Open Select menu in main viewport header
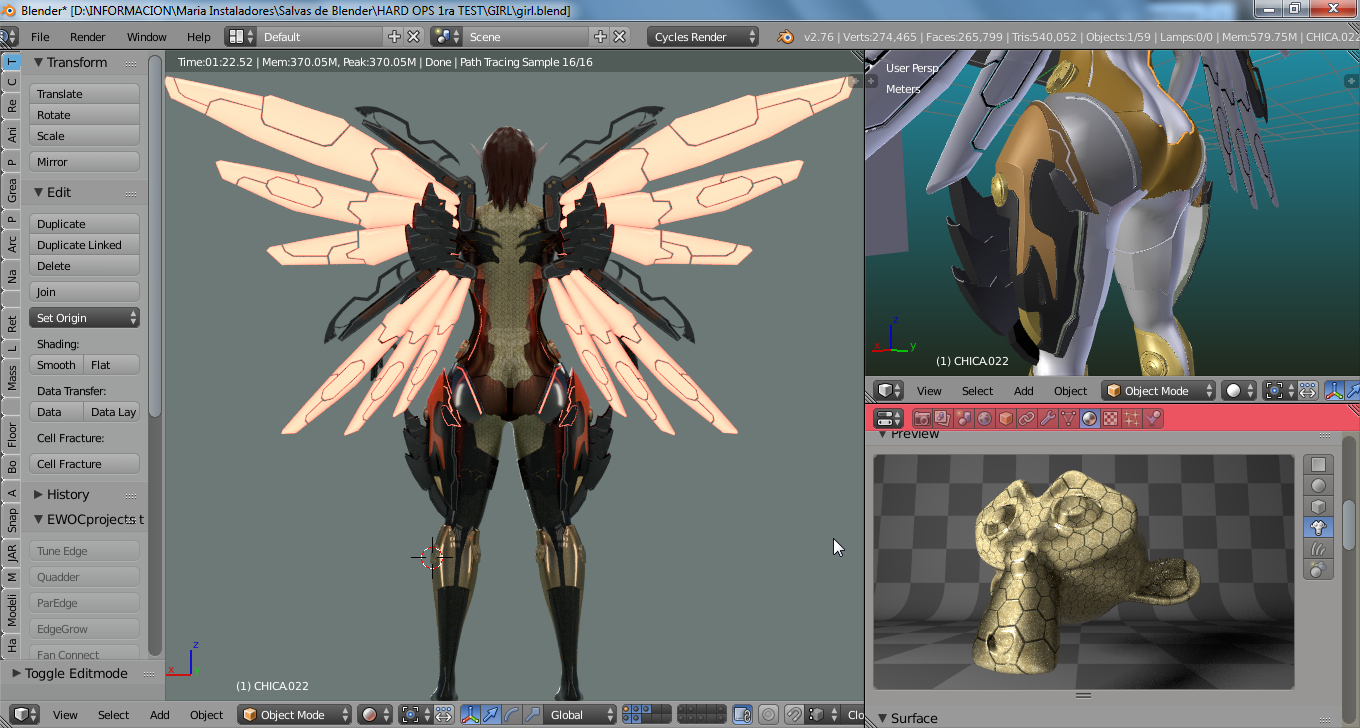1360x728 pixels. tap(114, 715)
